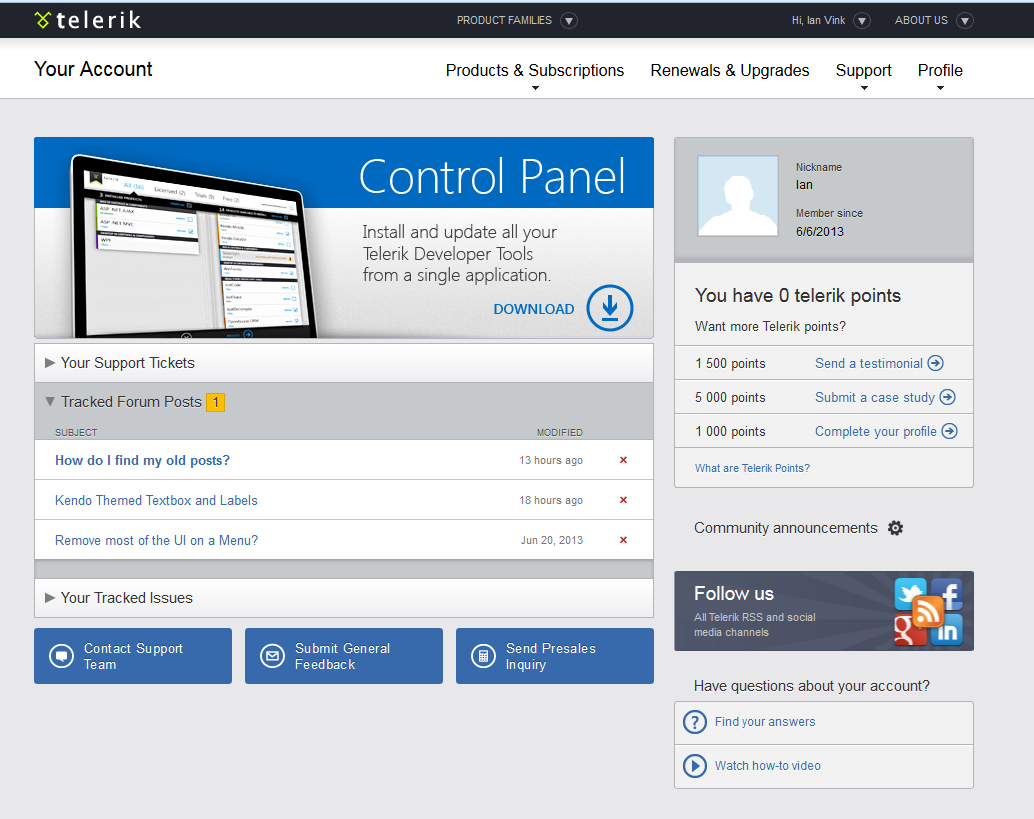Screen dimensions: 1034x819
Task: Click the RSS feed icon in Follow us
Action: click(928, 611)
